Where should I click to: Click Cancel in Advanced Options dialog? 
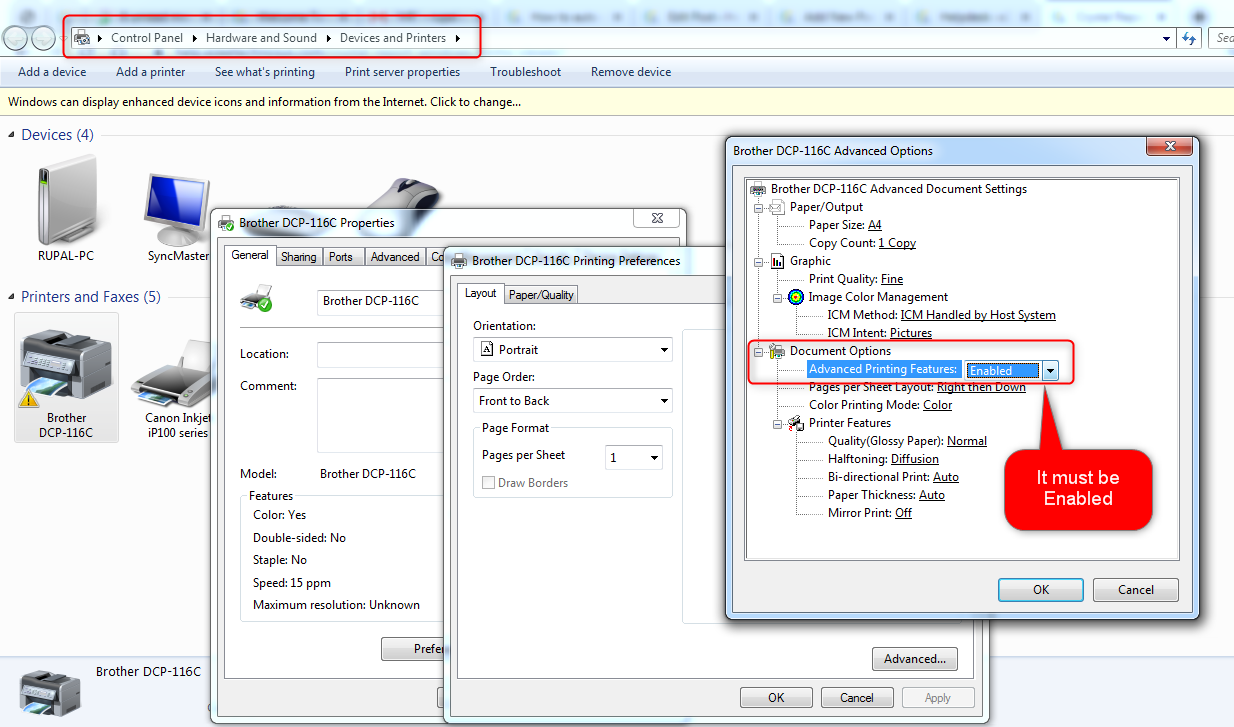click(1136, 590)
